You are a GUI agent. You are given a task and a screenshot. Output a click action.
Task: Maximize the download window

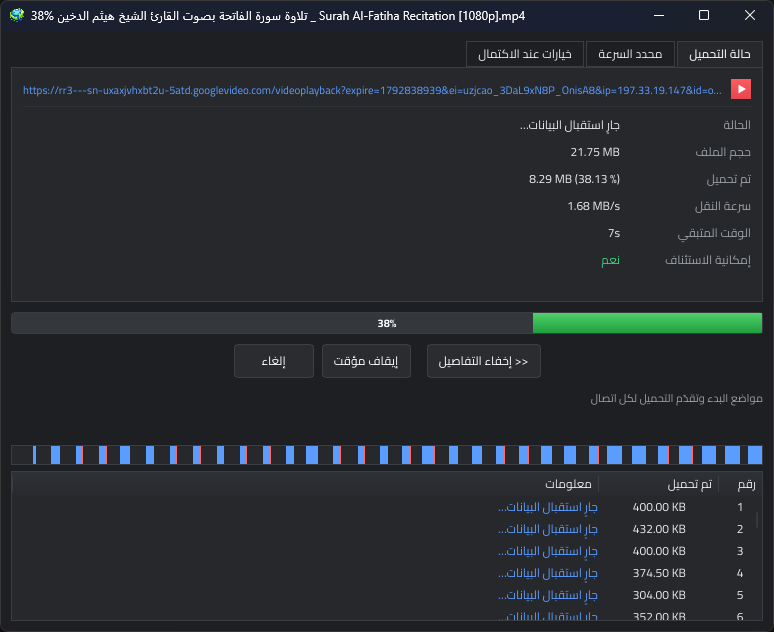pos(704,15)
